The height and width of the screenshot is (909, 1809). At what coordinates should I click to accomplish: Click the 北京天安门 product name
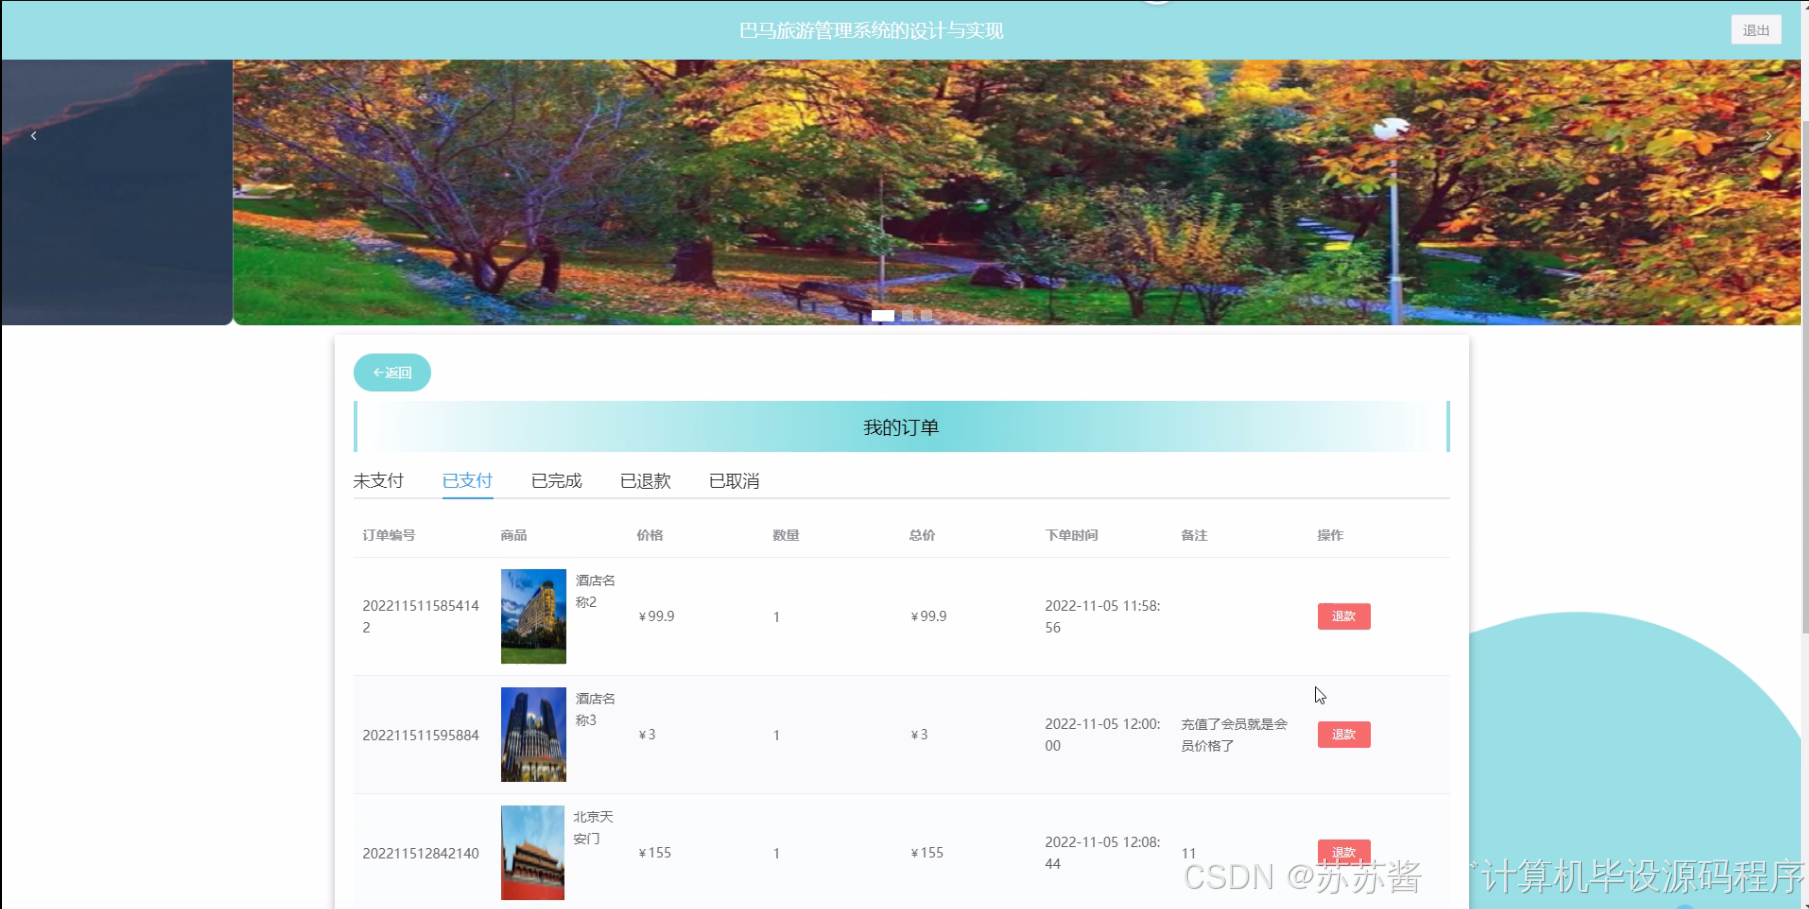[x=593, y=827]
